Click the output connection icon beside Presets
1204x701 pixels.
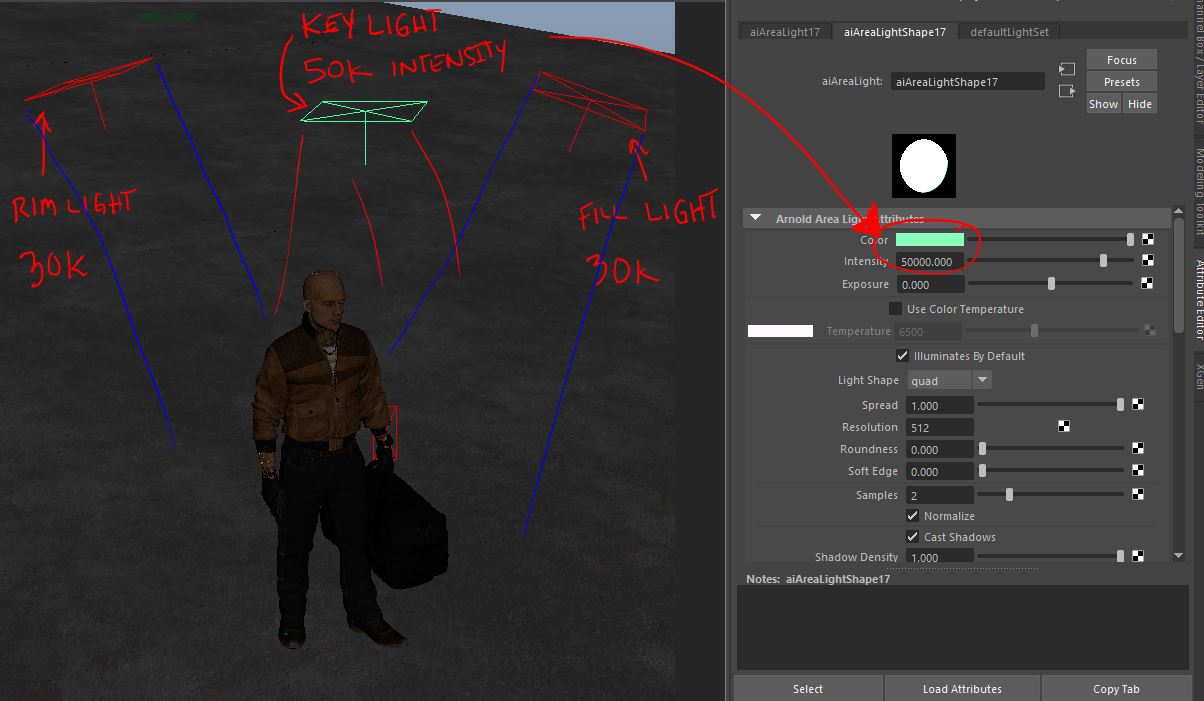pyautogui.click(x=1067, y=91)
